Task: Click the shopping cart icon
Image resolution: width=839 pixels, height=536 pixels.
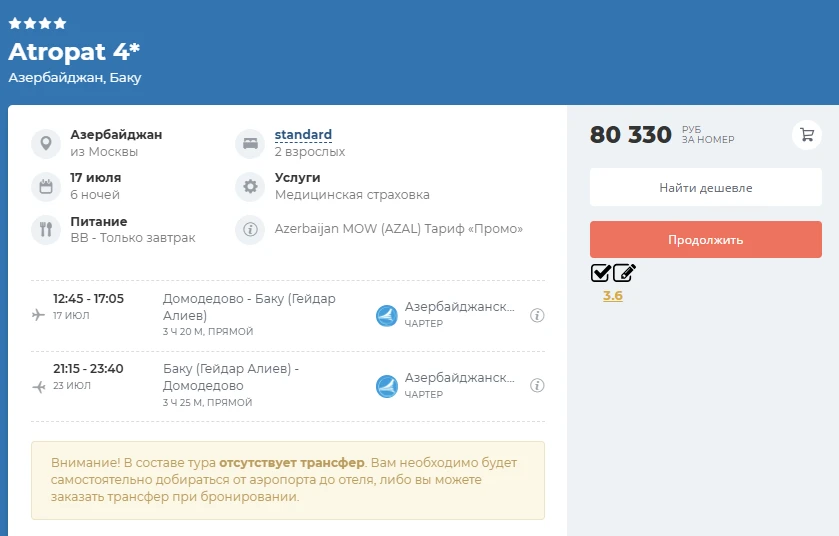Action: (807, 135)
